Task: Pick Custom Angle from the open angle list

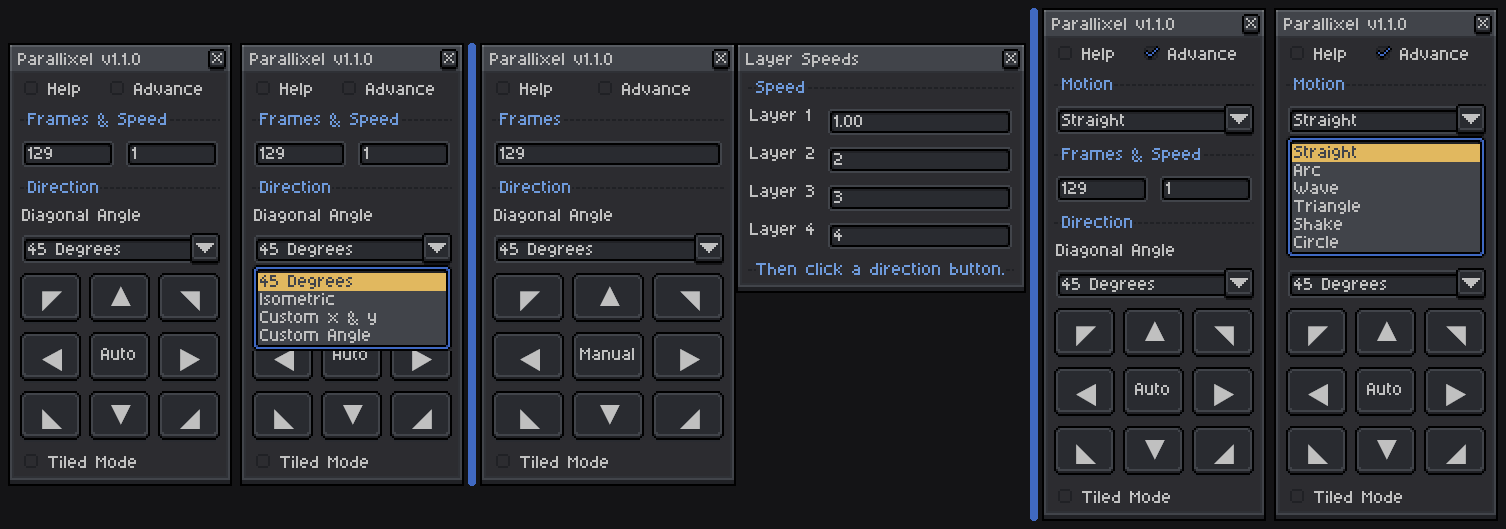Action: pyautogui.click(x=314, y=335)
